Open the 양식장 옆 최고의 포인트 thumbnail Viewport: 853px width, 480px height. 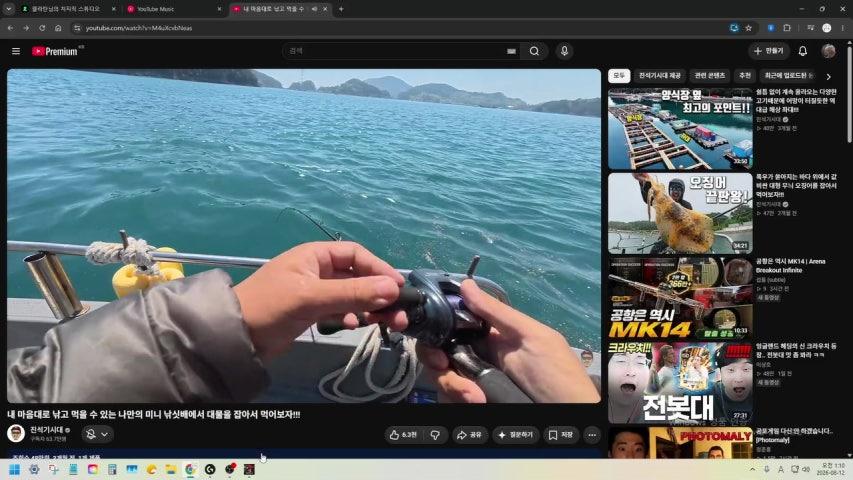pos(680,129)
